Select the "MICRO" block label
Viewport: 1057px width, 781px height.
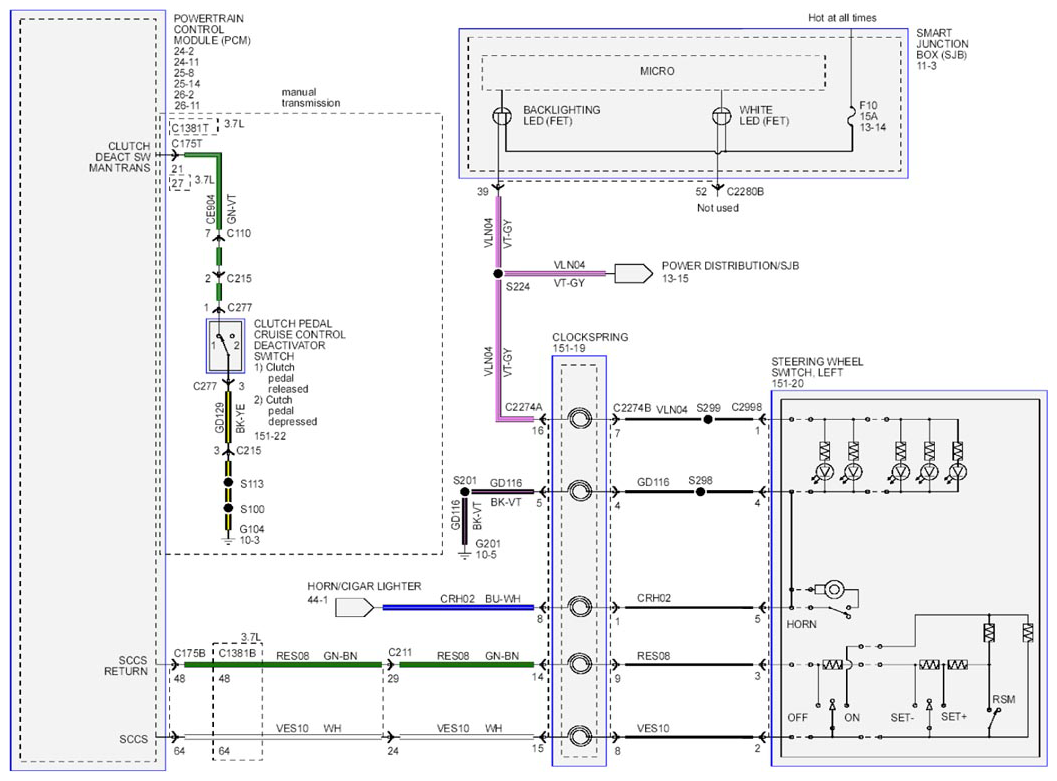coord(657,71)
